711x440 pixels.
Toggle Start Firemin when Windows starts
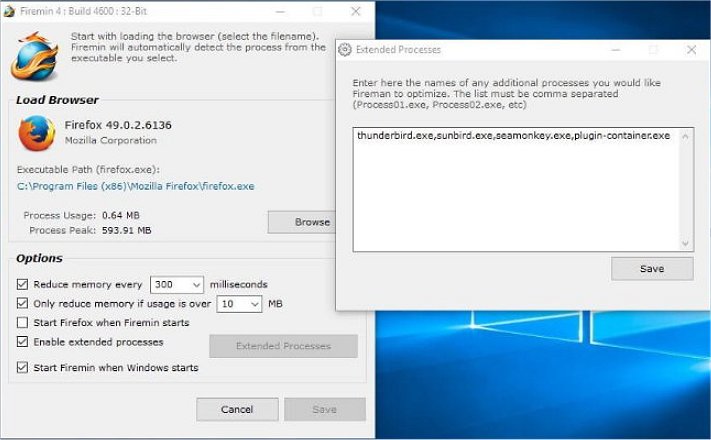[22, 367]
